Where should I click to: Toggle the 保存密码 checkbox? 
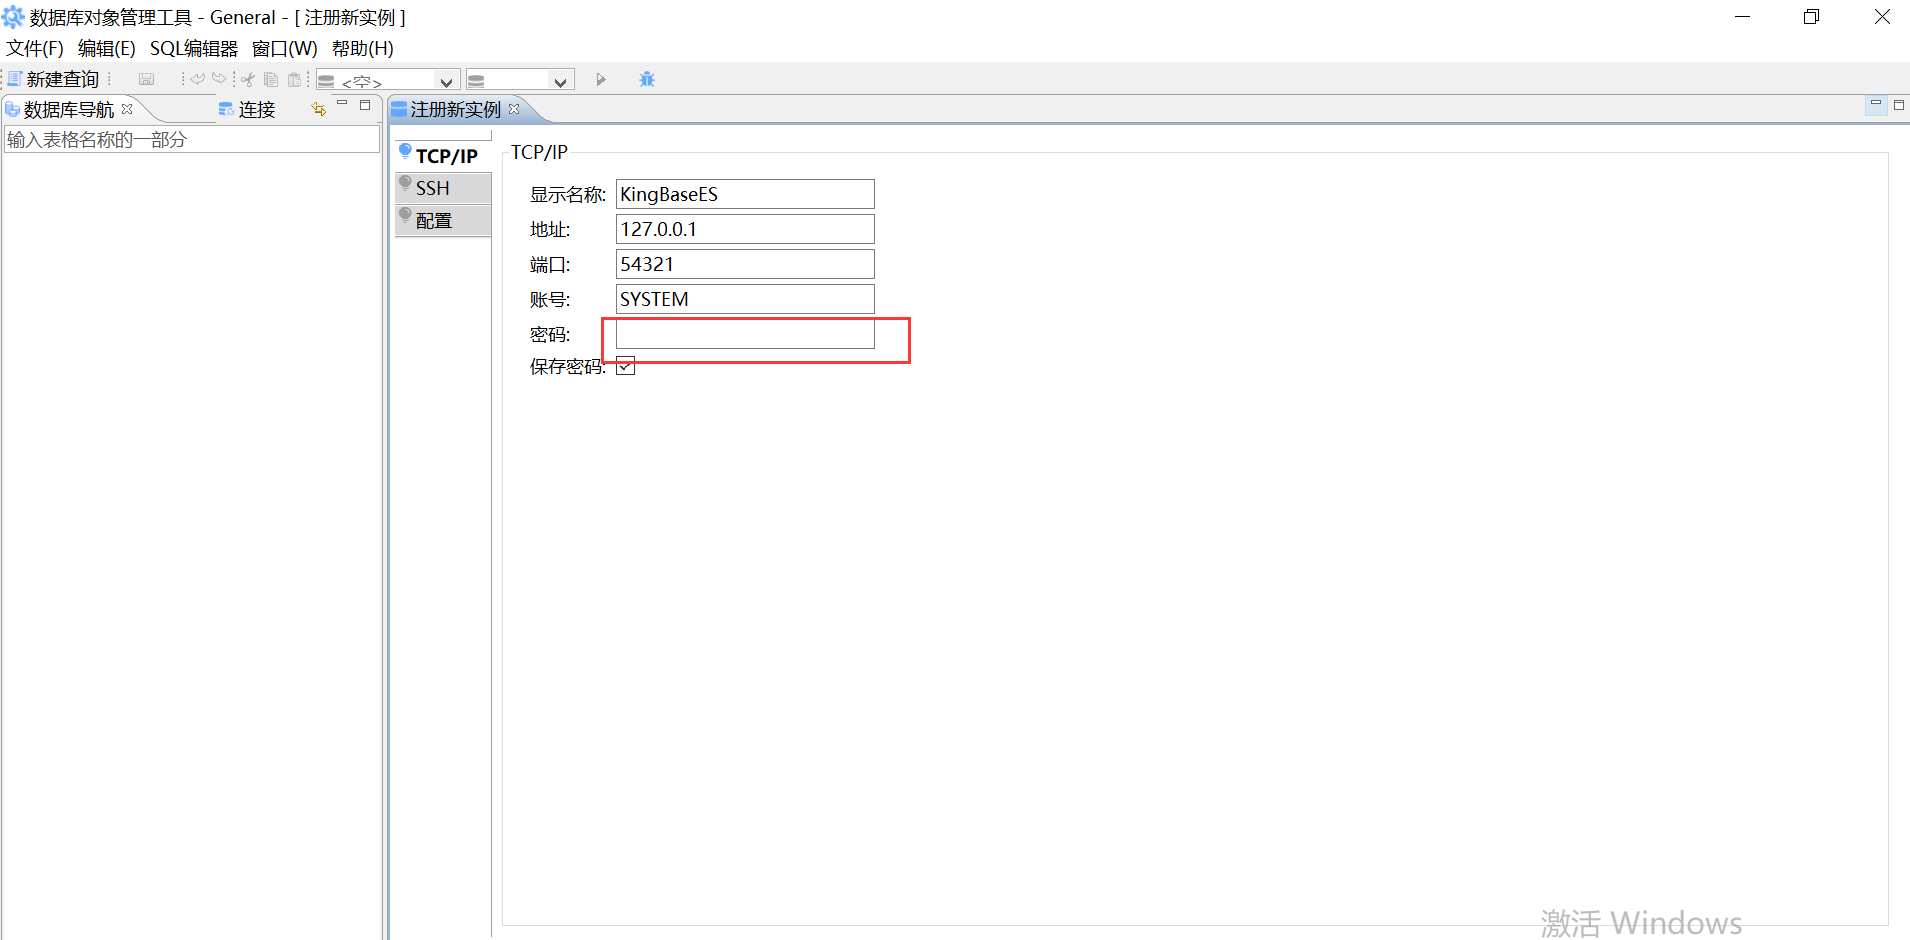[626, 366]
